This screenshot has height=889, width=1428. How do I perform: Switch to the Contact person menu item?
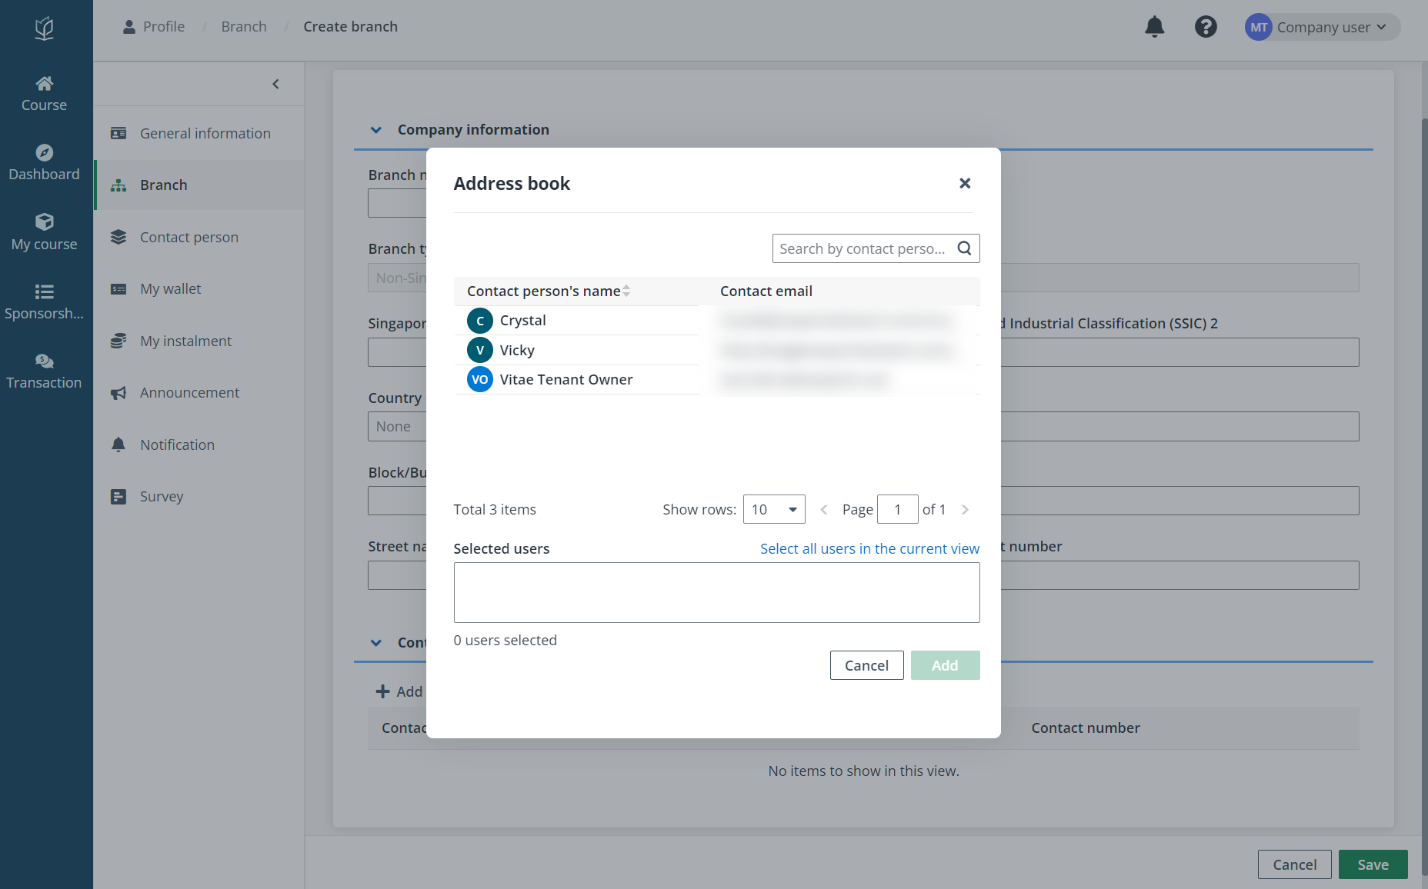pos(188,237)
